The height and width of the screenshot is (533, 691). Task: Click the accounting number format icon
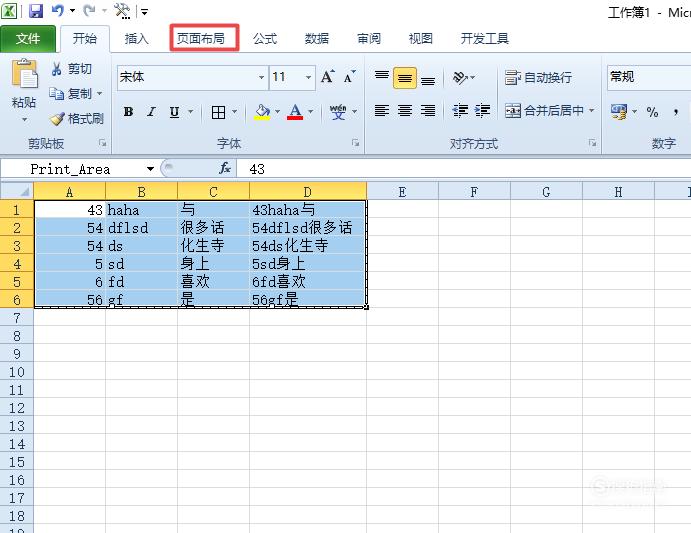click(619, 111)
